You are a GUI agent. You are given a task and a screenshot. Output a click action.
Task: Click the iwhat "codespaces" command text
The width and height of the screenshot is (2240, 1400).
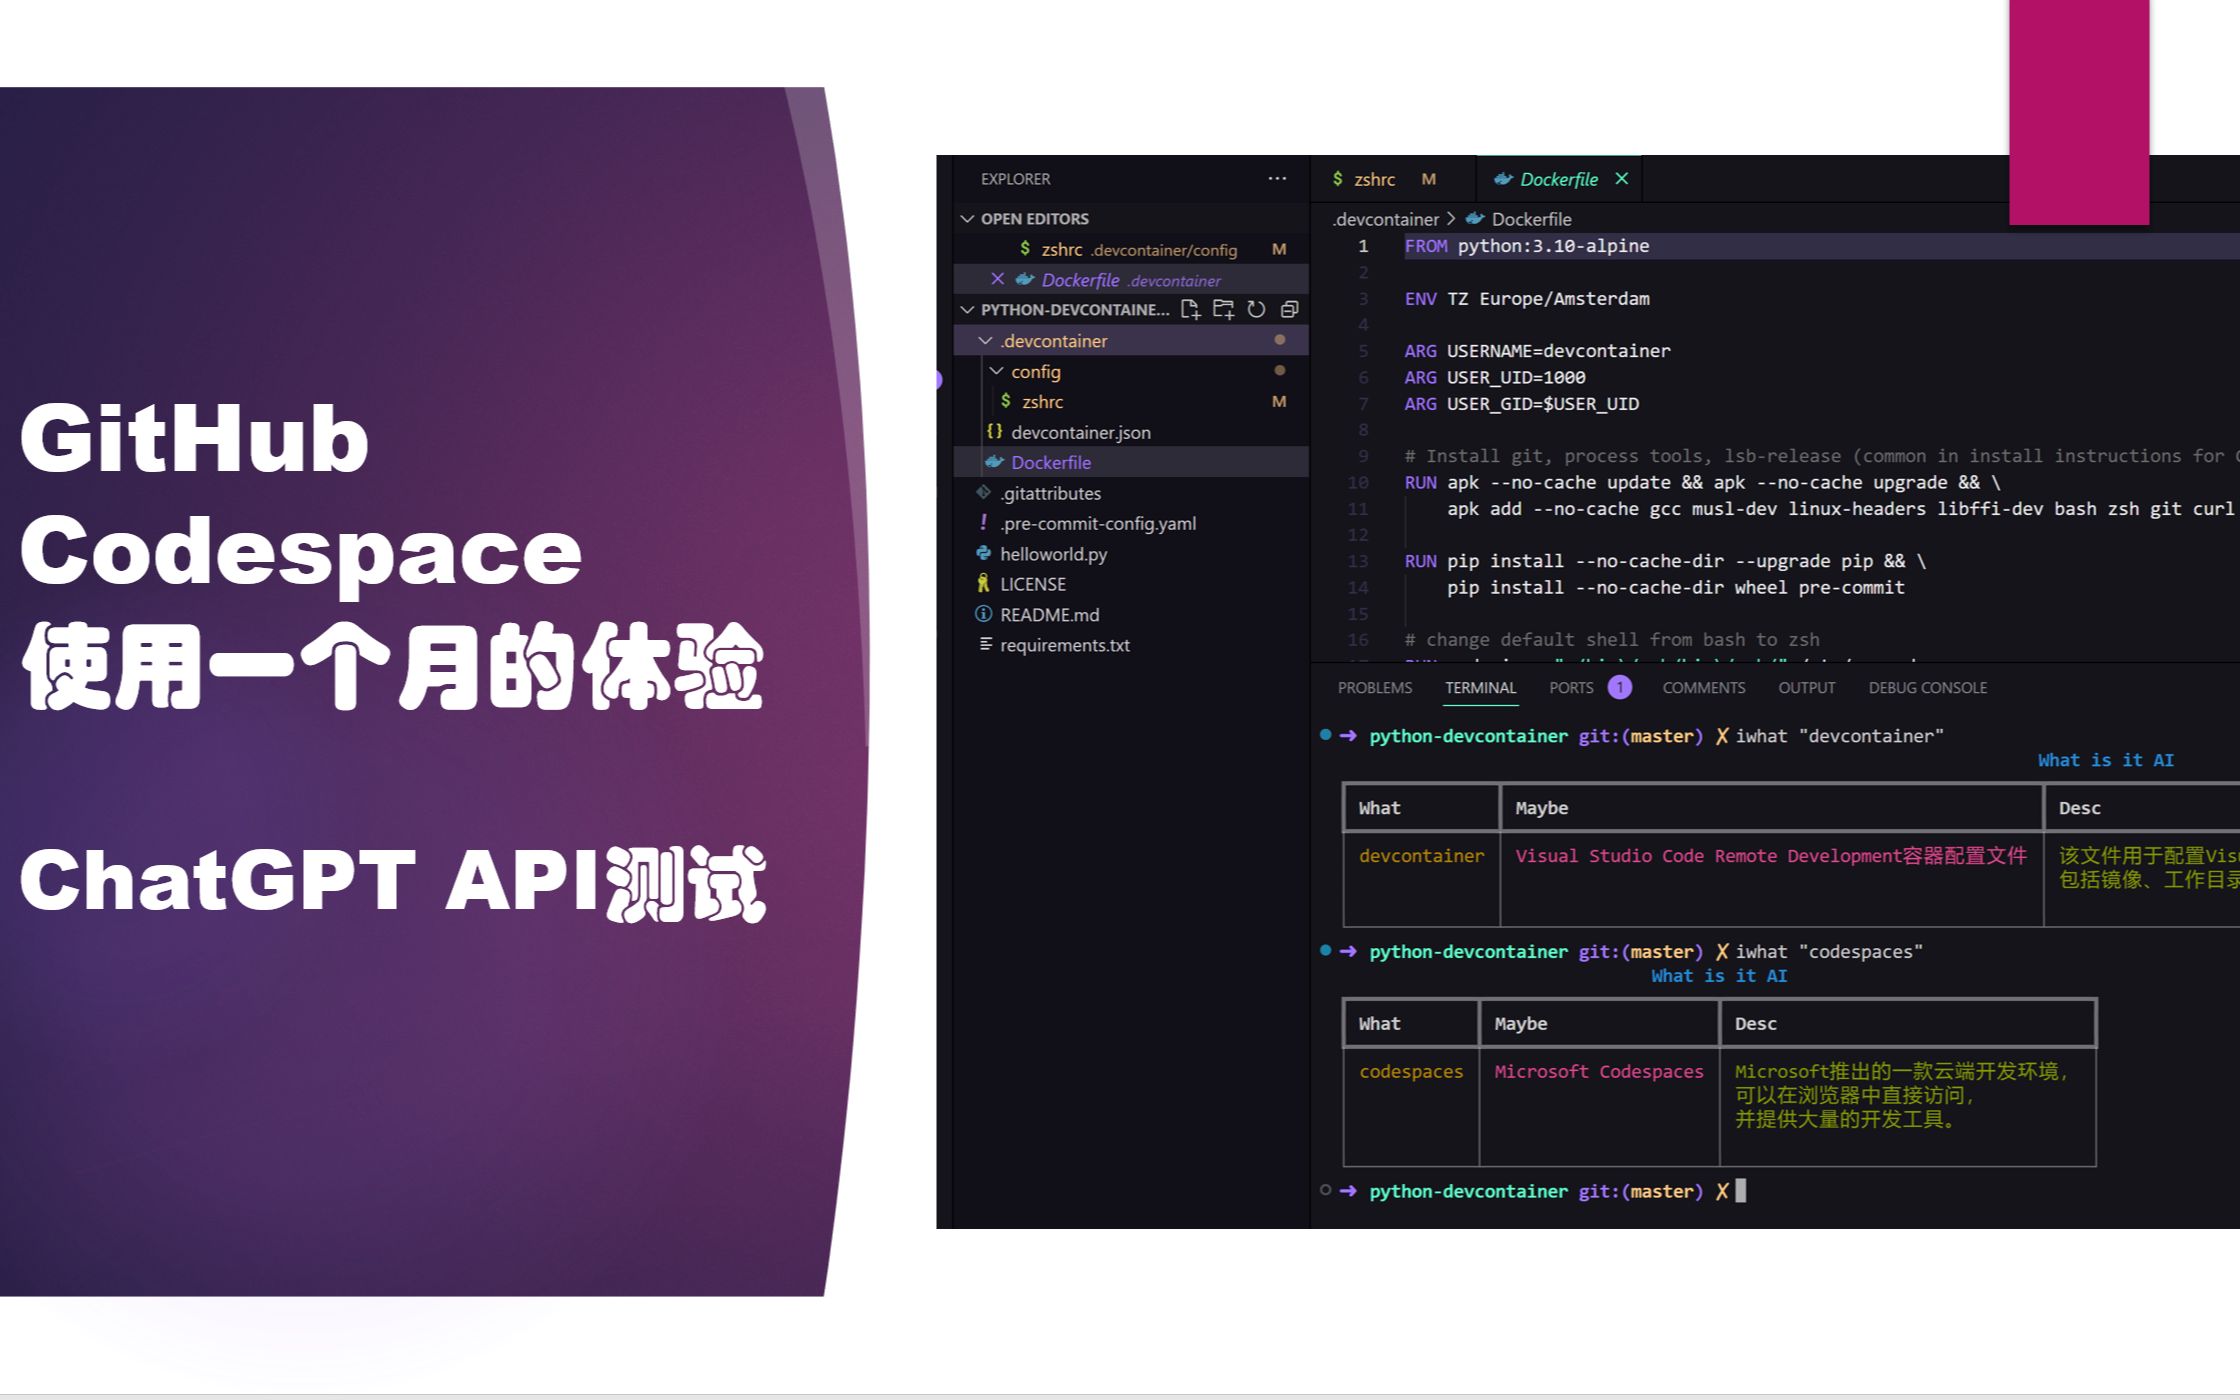pos(1829,951)
